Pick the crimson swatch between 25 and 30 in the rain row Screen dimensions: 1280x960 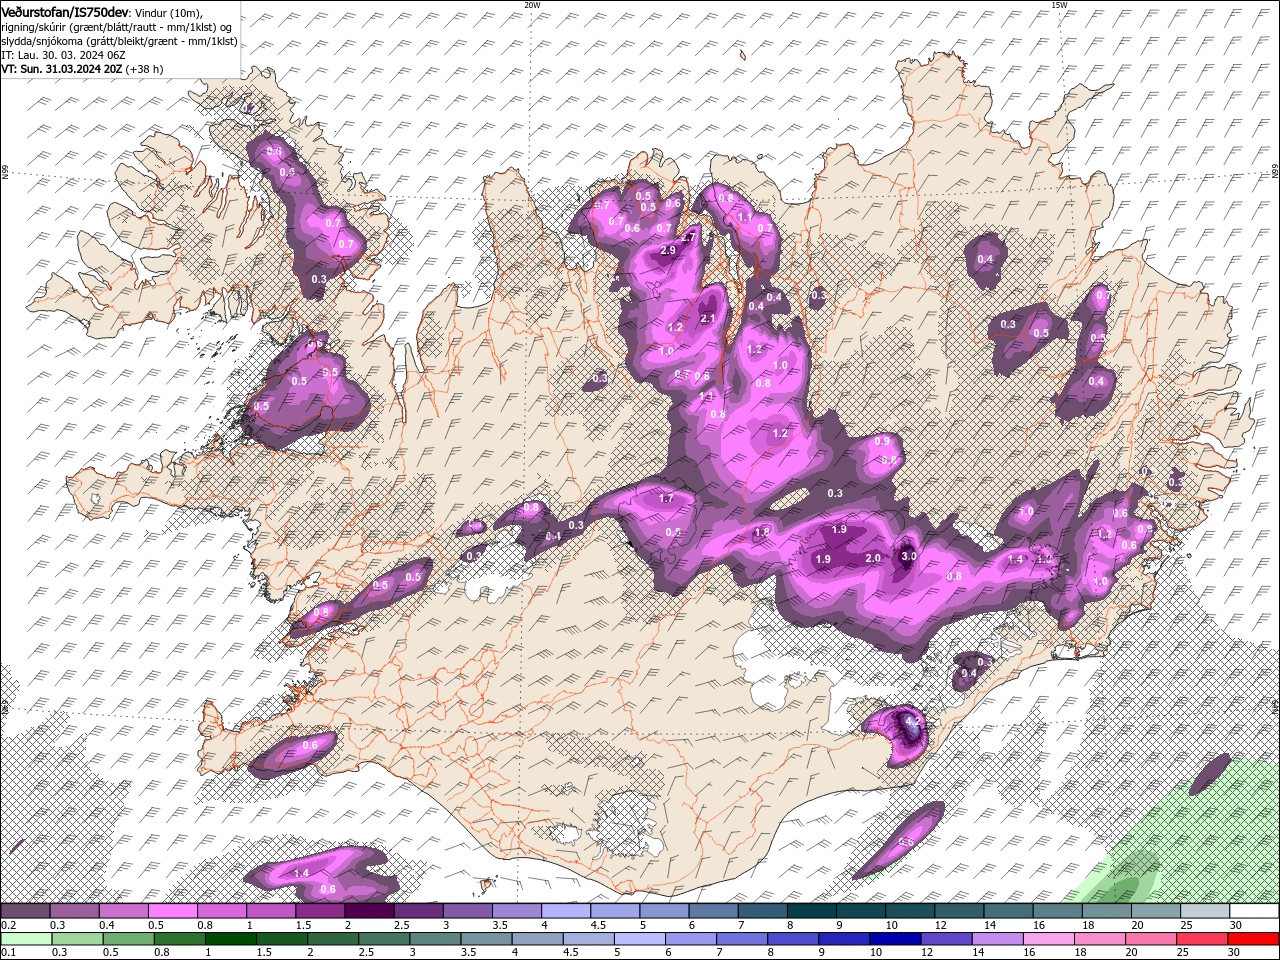[x=1202, y=939]
